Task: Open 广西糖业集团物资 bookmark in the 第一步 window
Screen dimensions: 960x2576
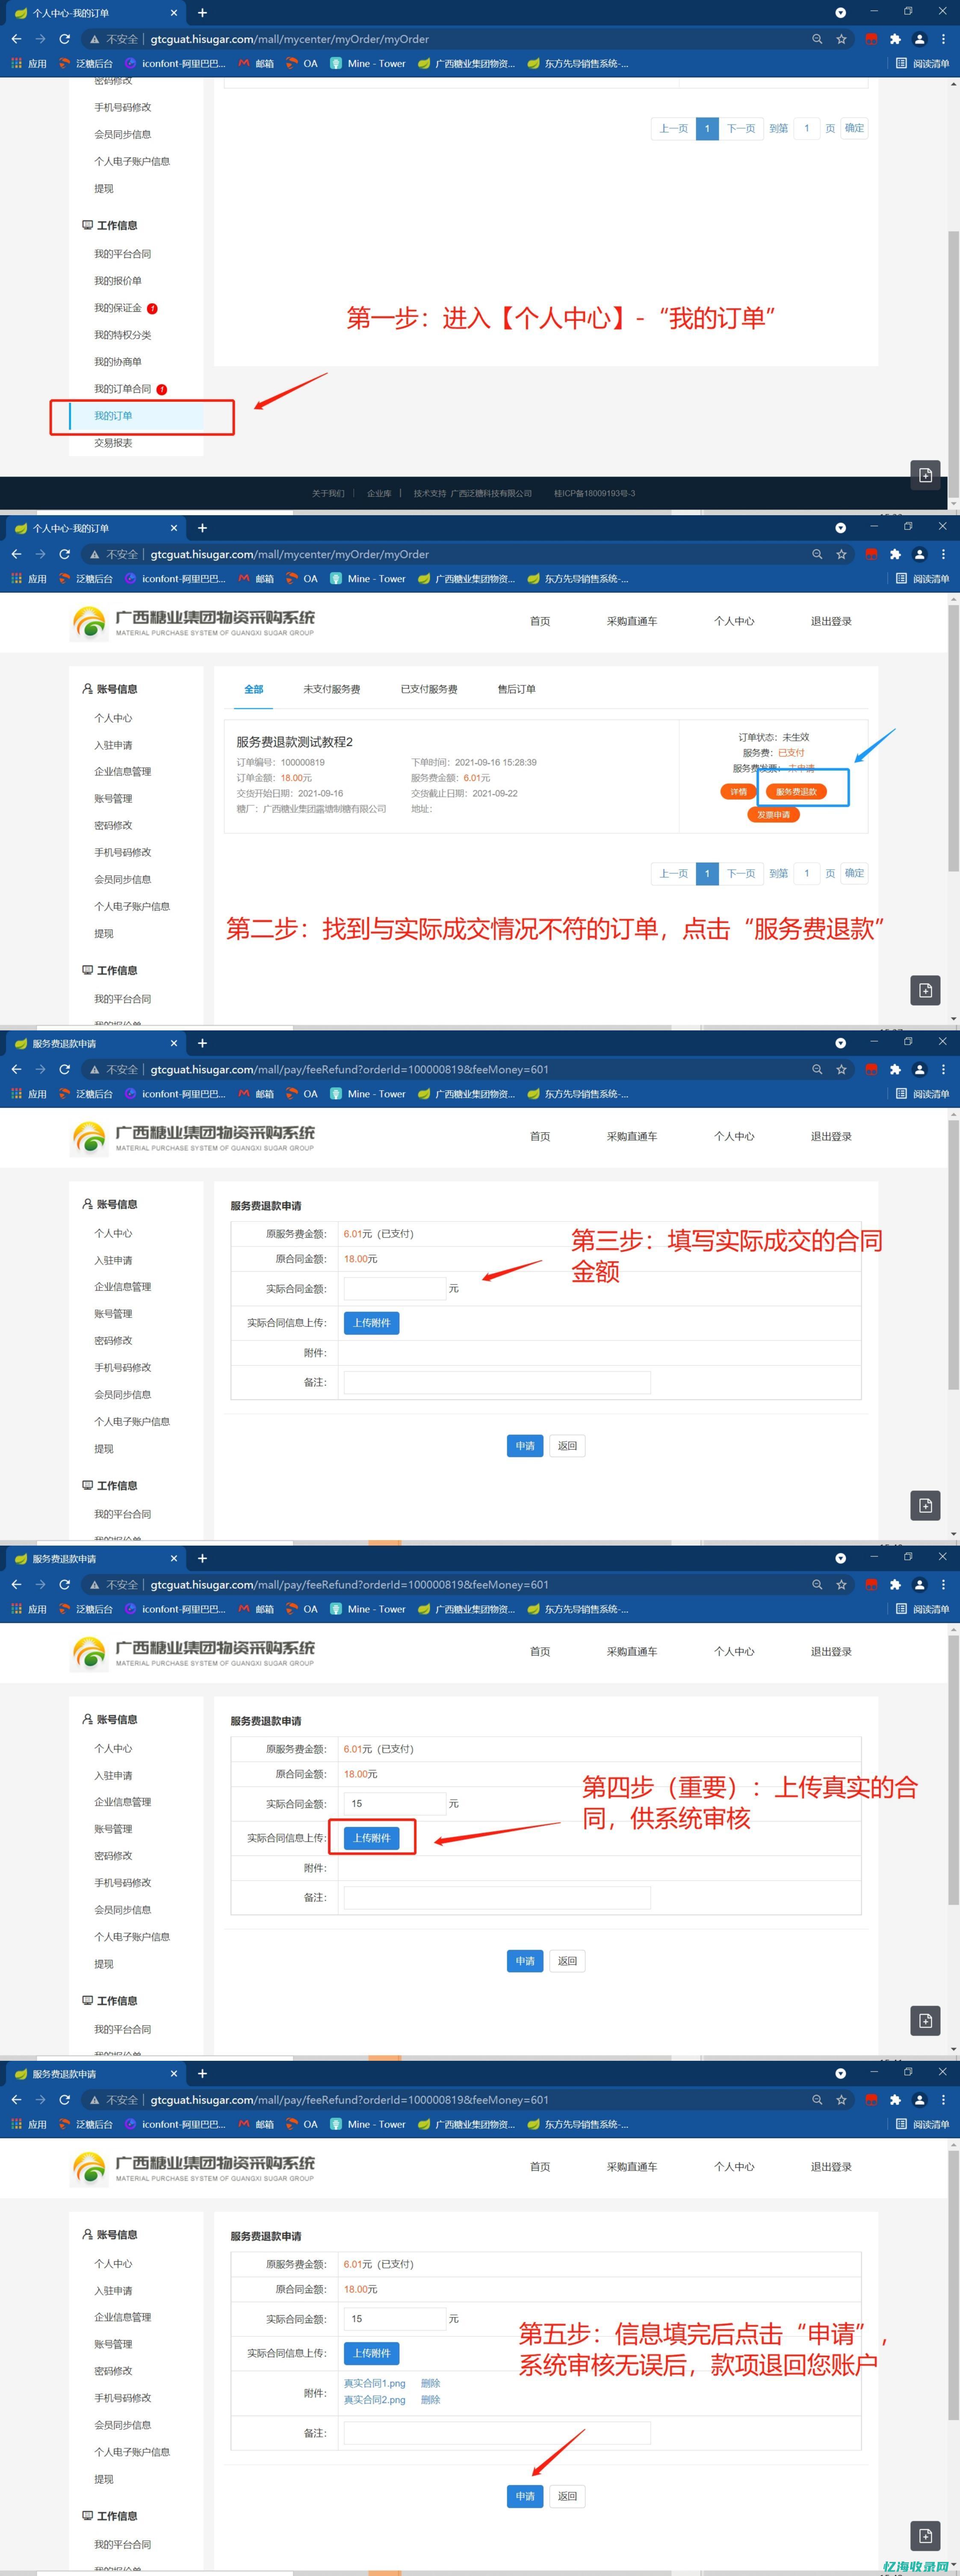Action: tap(466, 63)
